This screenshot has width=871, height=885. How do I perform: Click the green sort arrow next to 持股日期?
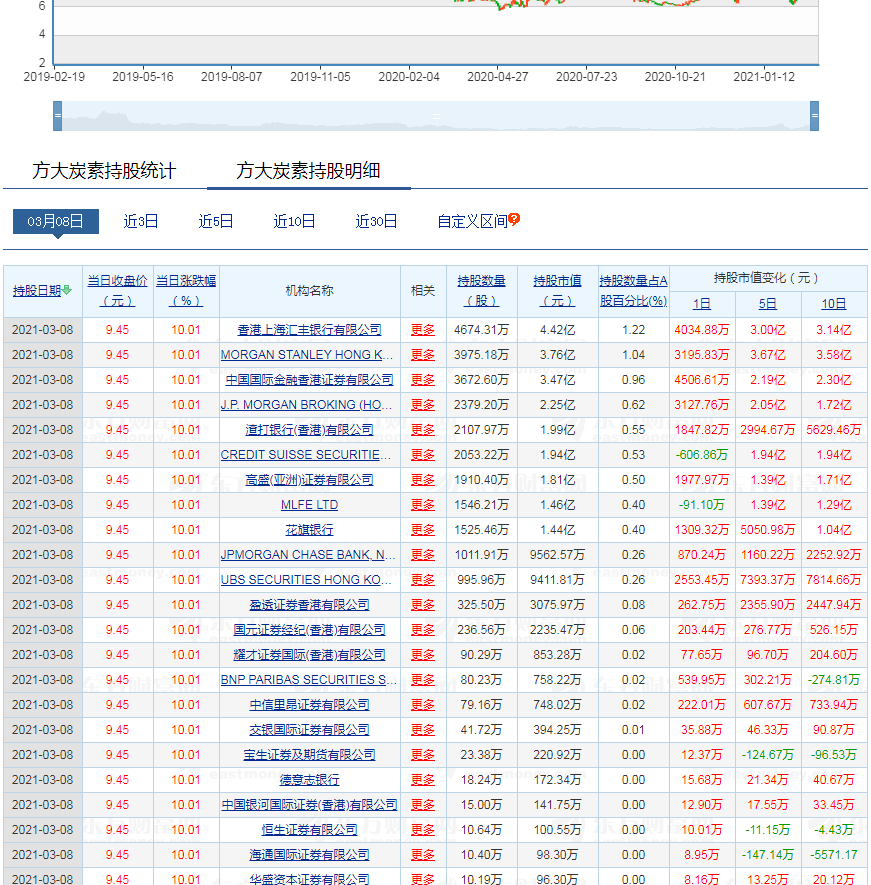pos(67,290)
